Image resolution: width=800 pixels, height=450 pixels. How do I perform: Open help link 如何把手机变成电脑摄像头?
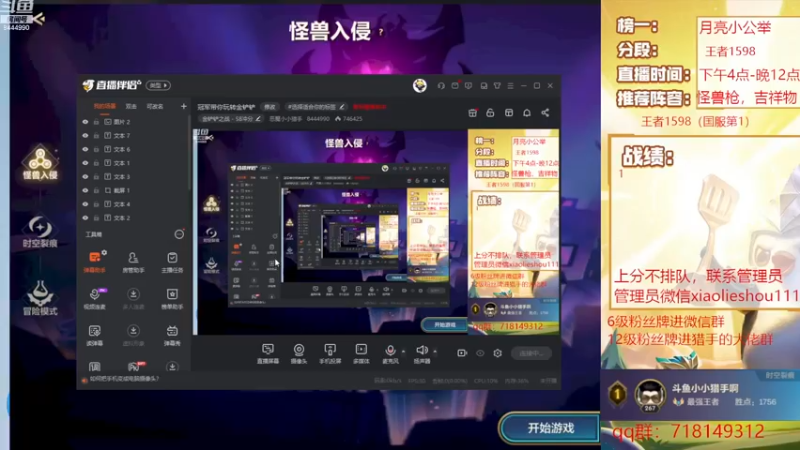(124, 379)
